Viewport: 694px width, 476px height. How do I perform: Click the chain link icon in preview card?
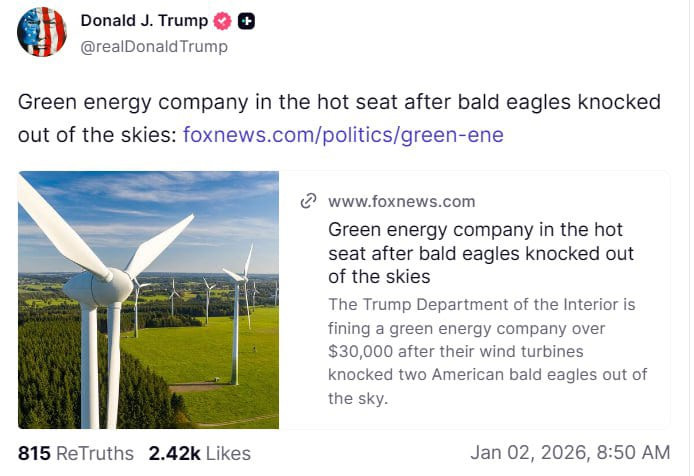309,201
